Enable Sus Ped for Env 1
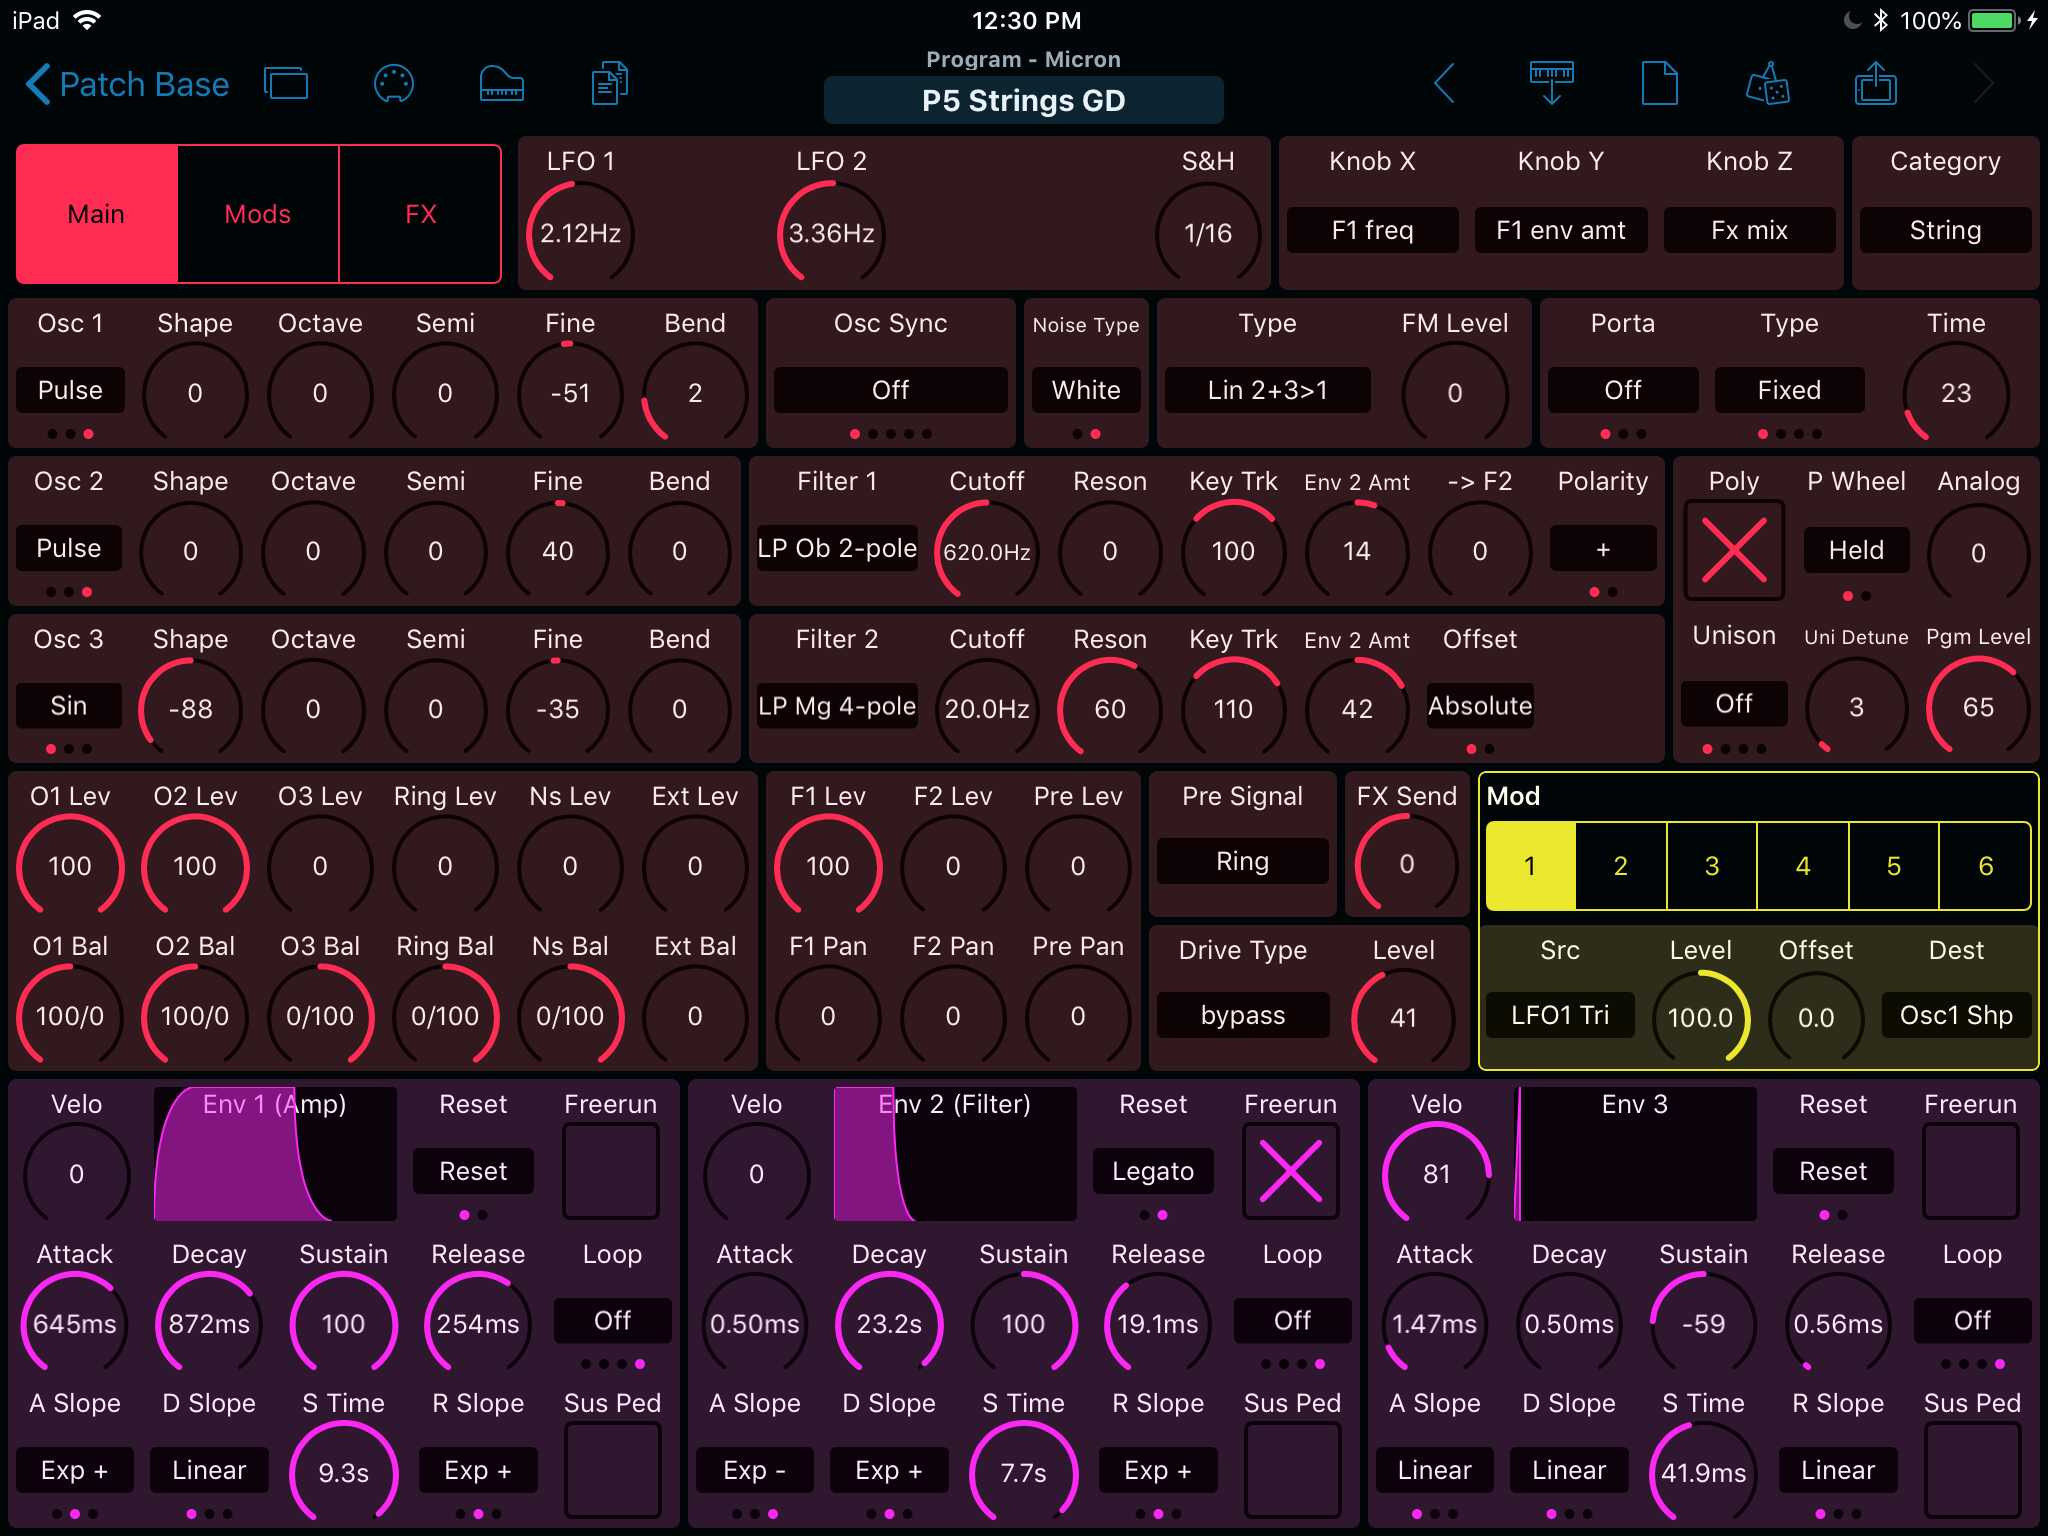The height and width of the screenshot is (1536, 2048). click(612, 1470)
